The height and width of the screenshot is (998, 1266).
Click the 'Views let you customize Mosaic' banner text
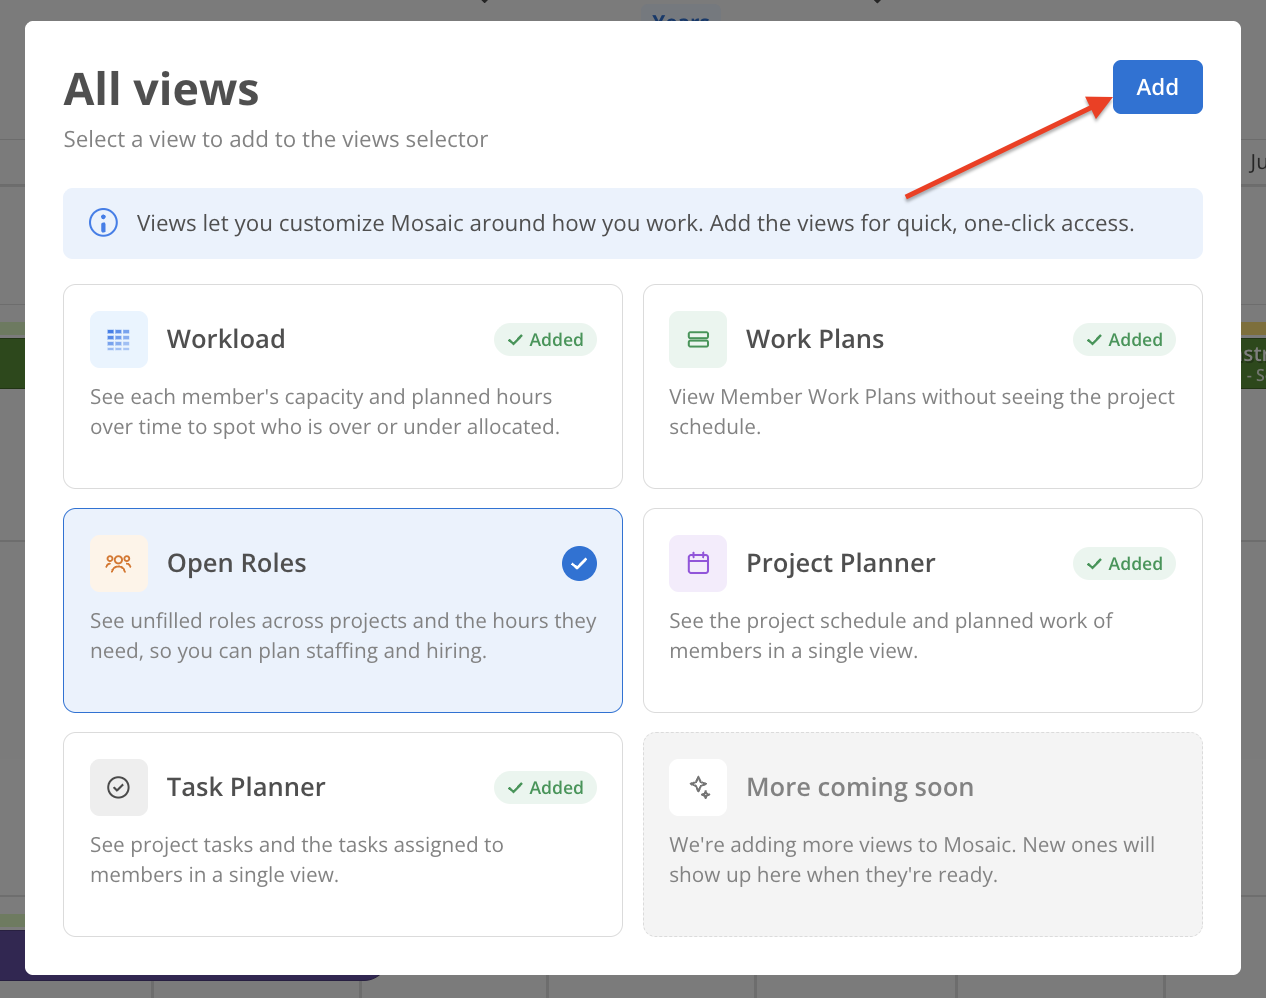635,223
